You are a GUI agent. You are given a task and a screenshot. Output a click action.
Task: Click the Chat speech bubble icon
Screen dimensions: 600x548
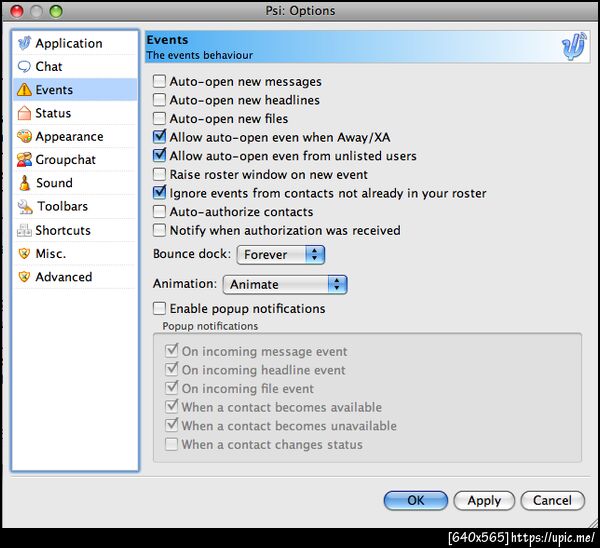pos(24,67)
